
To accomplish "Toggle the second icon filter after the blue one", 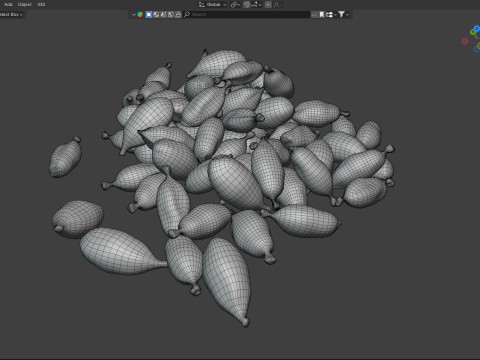I will [156, 14].
